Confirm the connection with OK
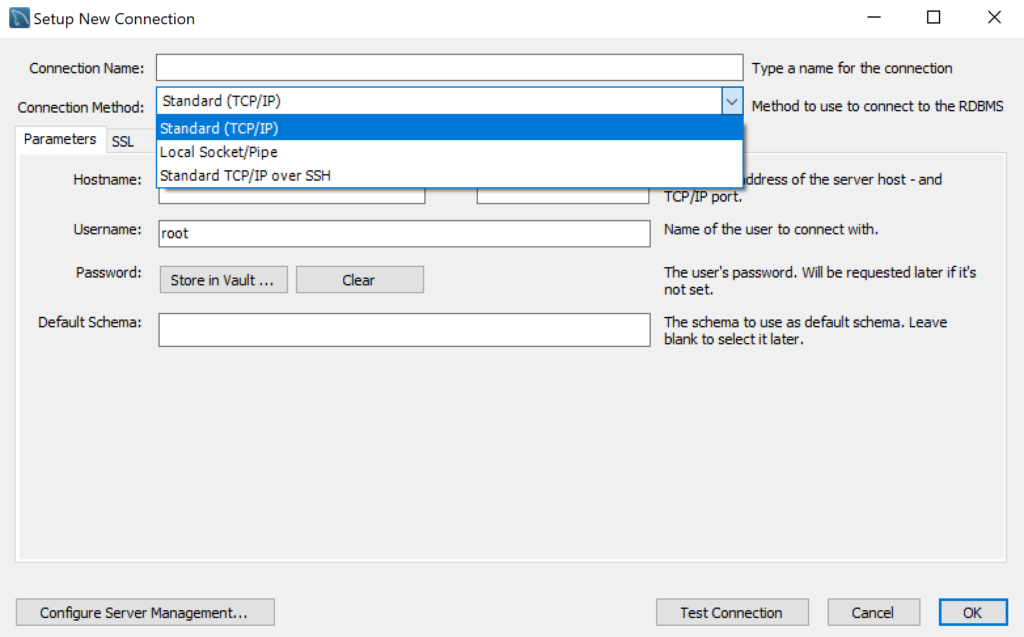Image resolution: width=1024 pixels, height=637 pixels. [x=971, y=612]
